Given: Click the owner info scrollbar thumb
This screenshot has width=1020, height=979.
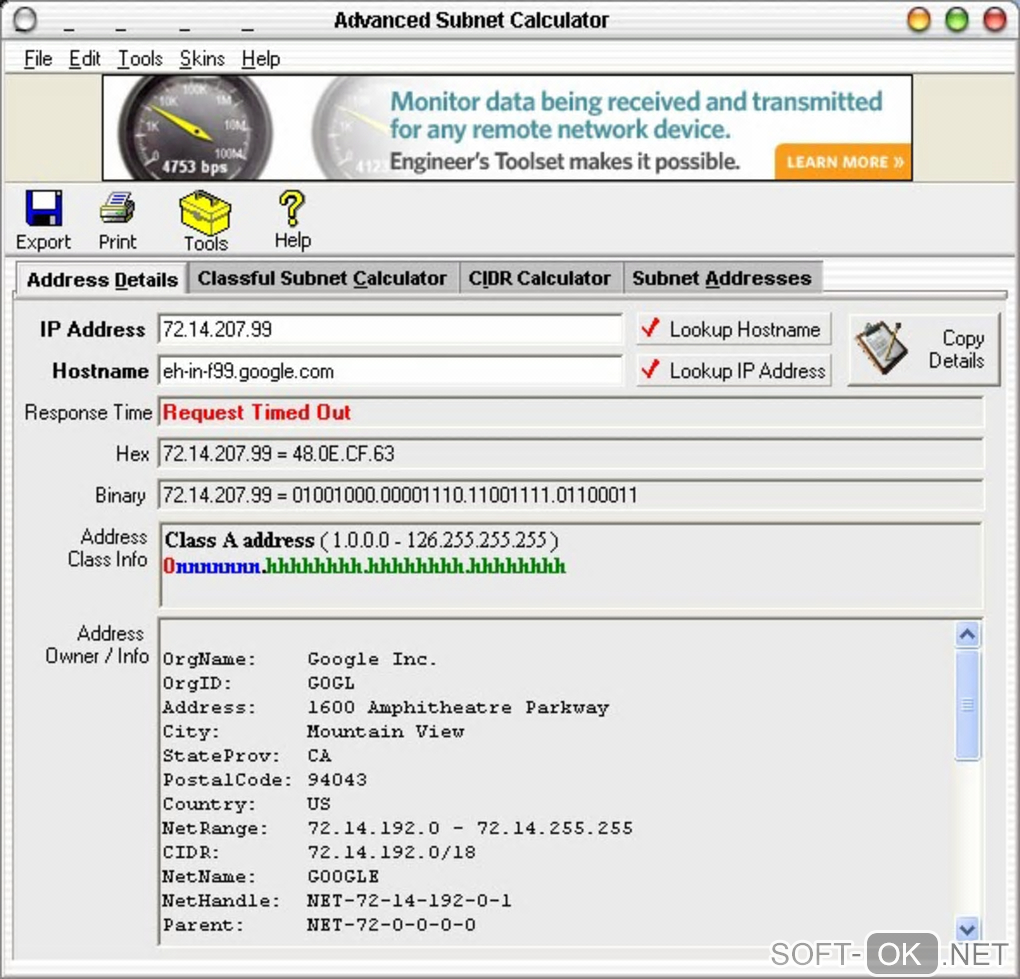Looking at the screenshot, I should (967, 704).
